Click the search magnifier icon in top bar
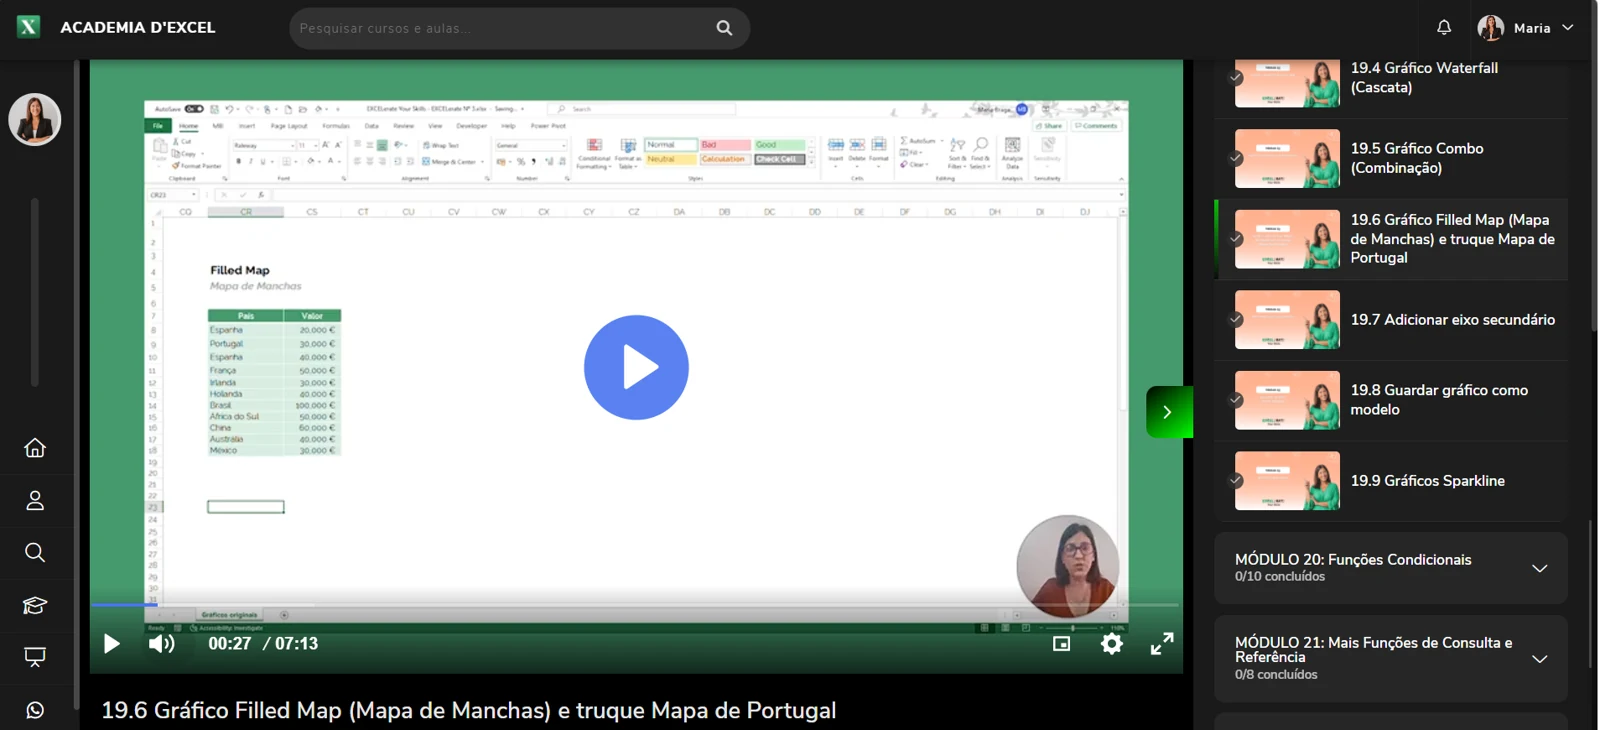The image size is (1600, 730). pos(724,28)
